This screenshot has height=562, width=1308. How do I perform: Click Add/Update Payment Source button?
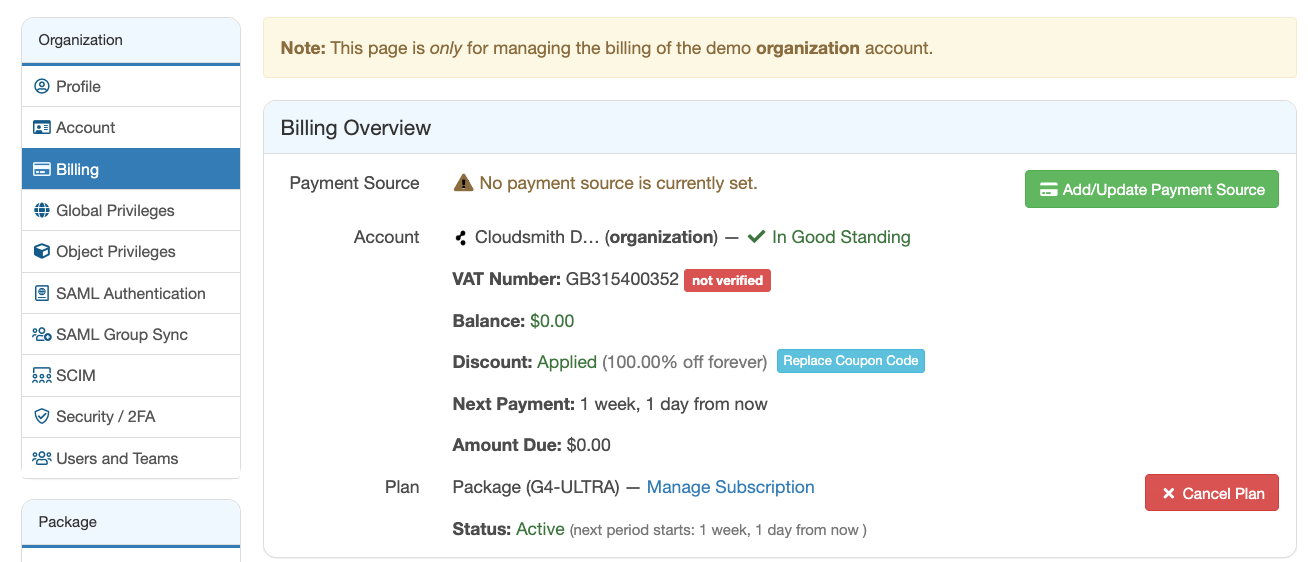[x=1151, y=189]
